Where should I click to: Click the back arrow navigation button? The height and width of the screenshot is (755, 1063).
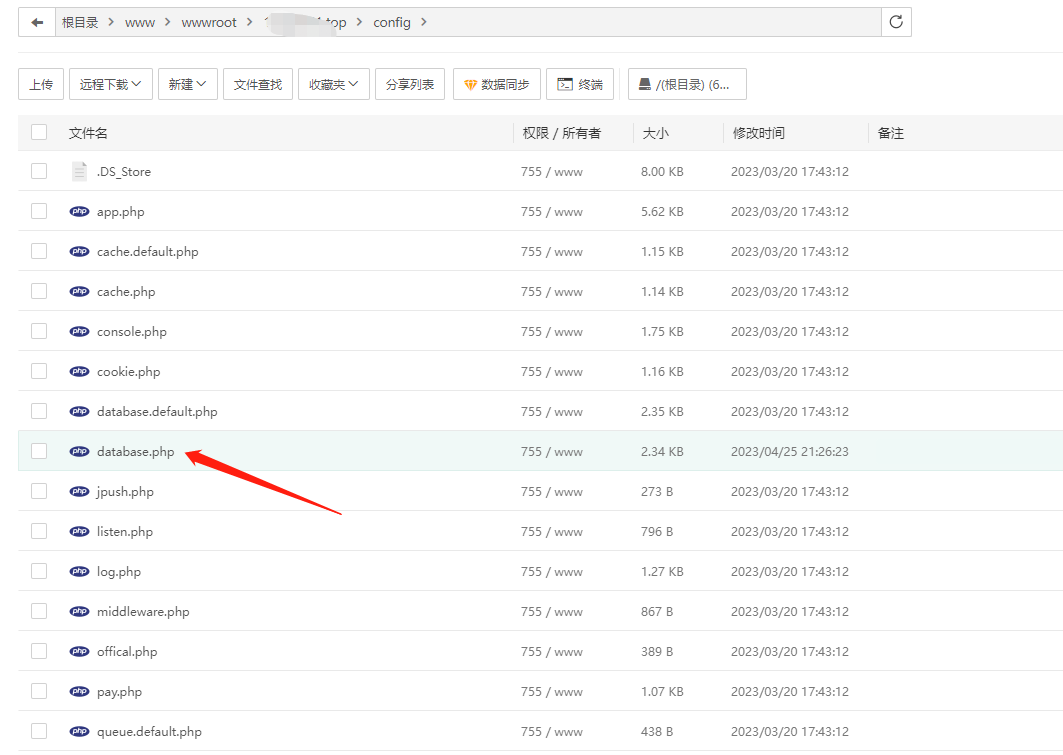37,22
